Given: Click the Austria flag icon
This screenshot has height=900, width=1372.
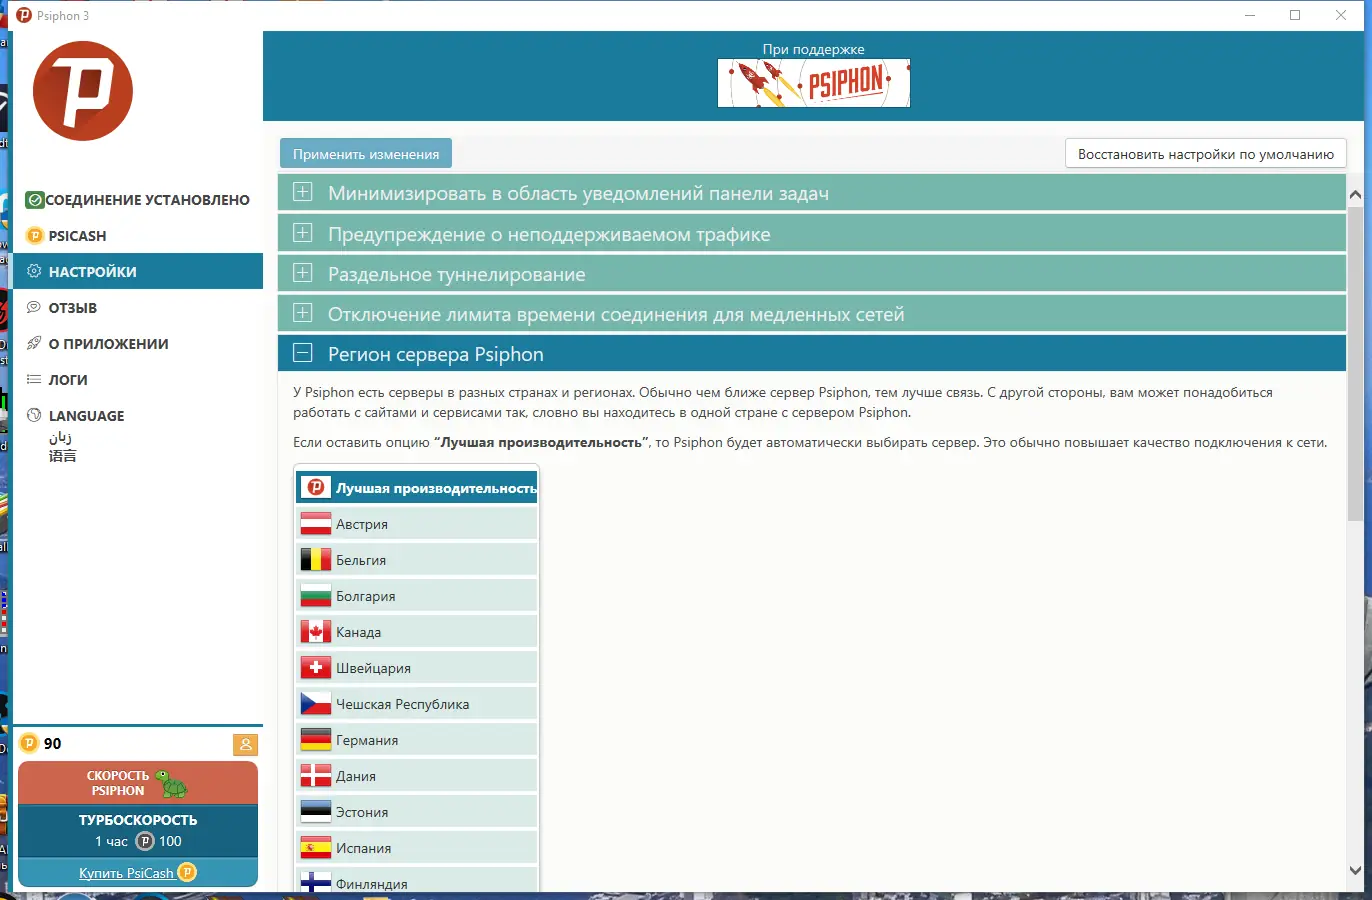Looking at the screenshot, I should (x=316, y=524).
